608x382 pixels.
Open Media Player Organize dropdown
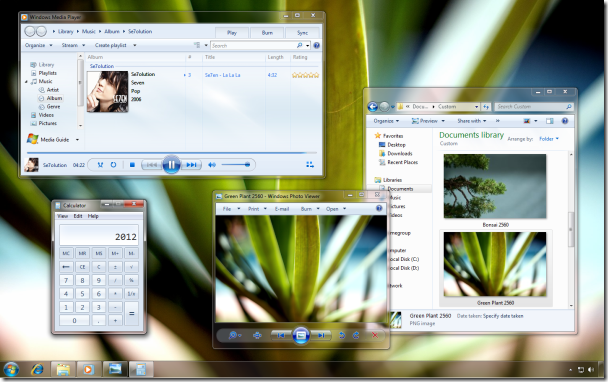point(38,45)
